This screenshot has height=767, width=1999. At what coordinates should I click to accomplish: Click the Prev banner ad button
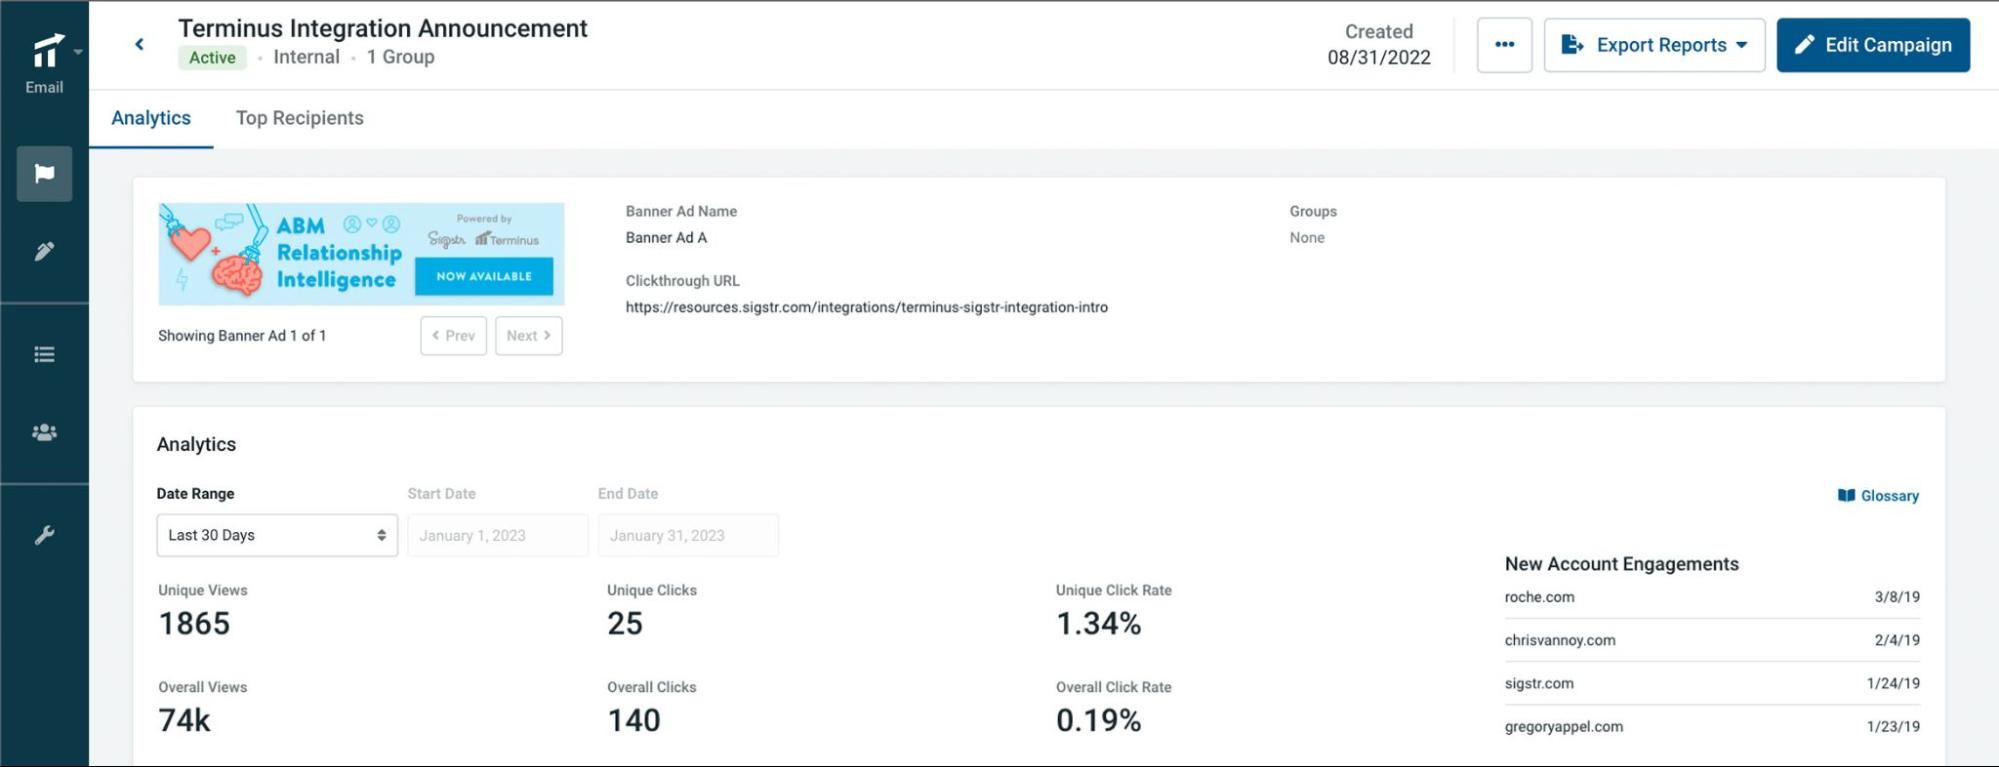coord(453,336)
